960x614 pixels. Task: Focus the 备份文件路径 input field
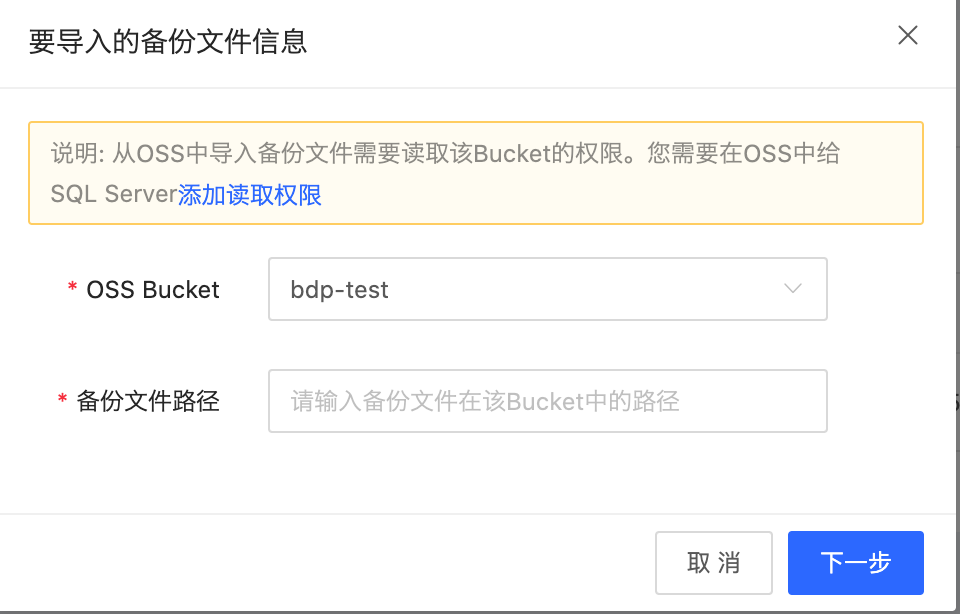point(548,401)
